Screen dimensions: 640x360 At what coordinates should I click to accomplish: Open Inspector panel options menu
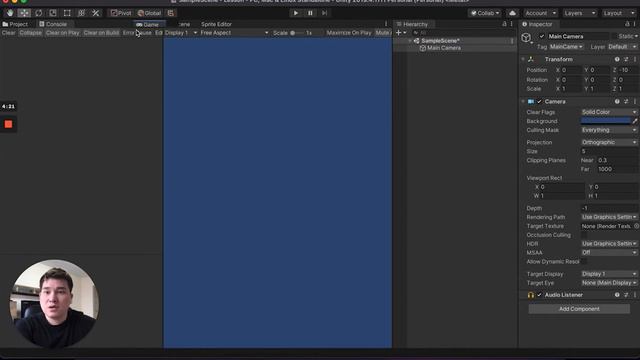coord(635,24)
